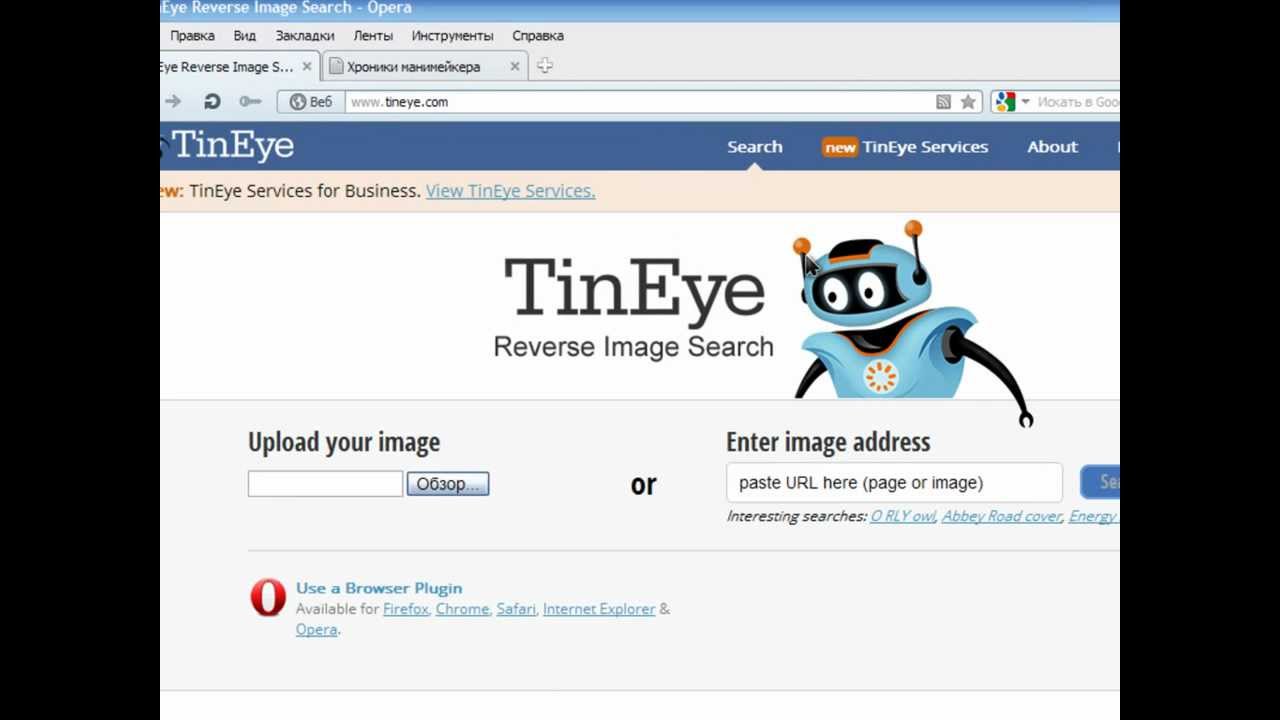Viewport: 1280px width, 720px height.
Task: Get the Opera plugin link
Action: pos(316,630)
